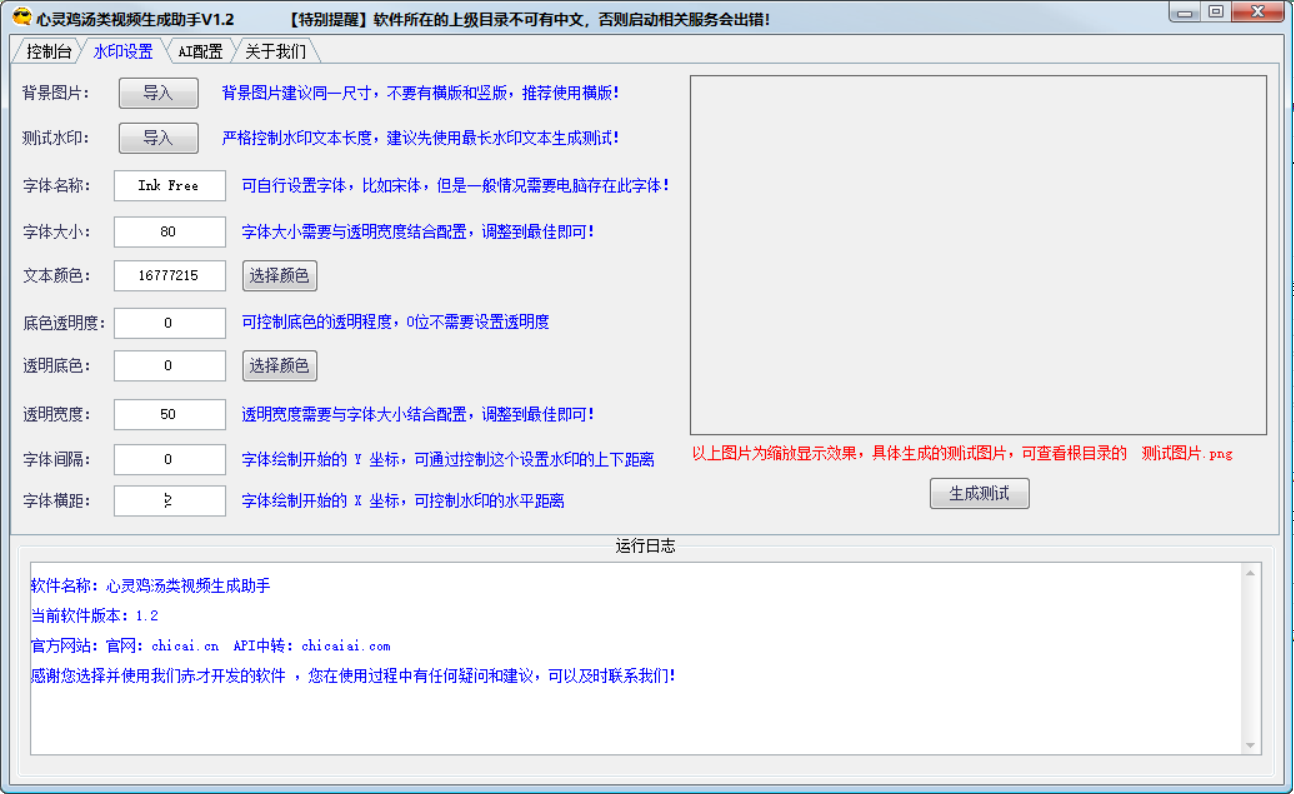Click the 文本颜色 field showing 16777215

pyautogui.click(x=170, y=276)
